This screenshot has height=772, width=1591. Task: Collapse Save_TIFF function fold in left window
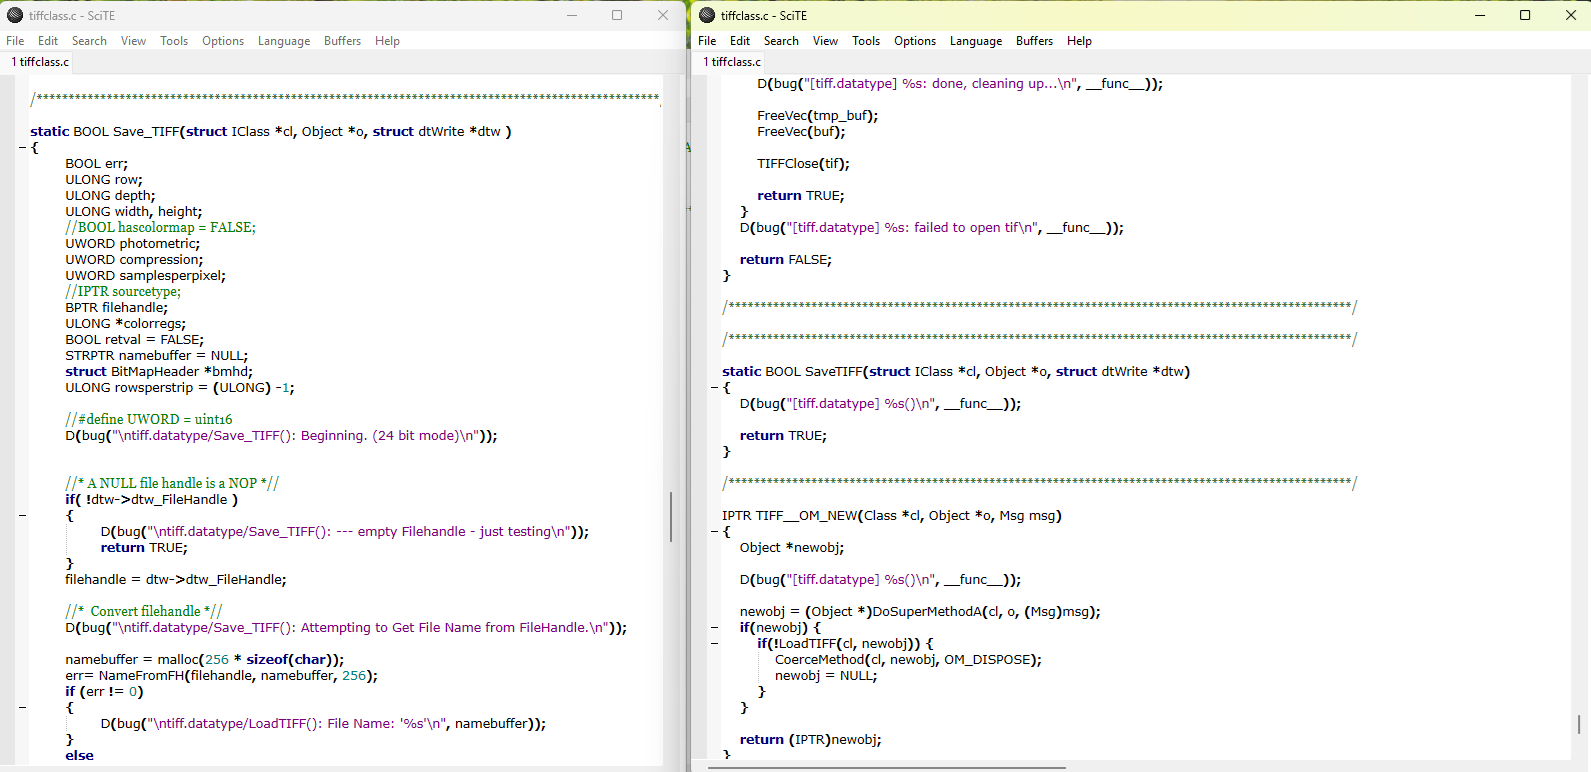tap(22, 147)
